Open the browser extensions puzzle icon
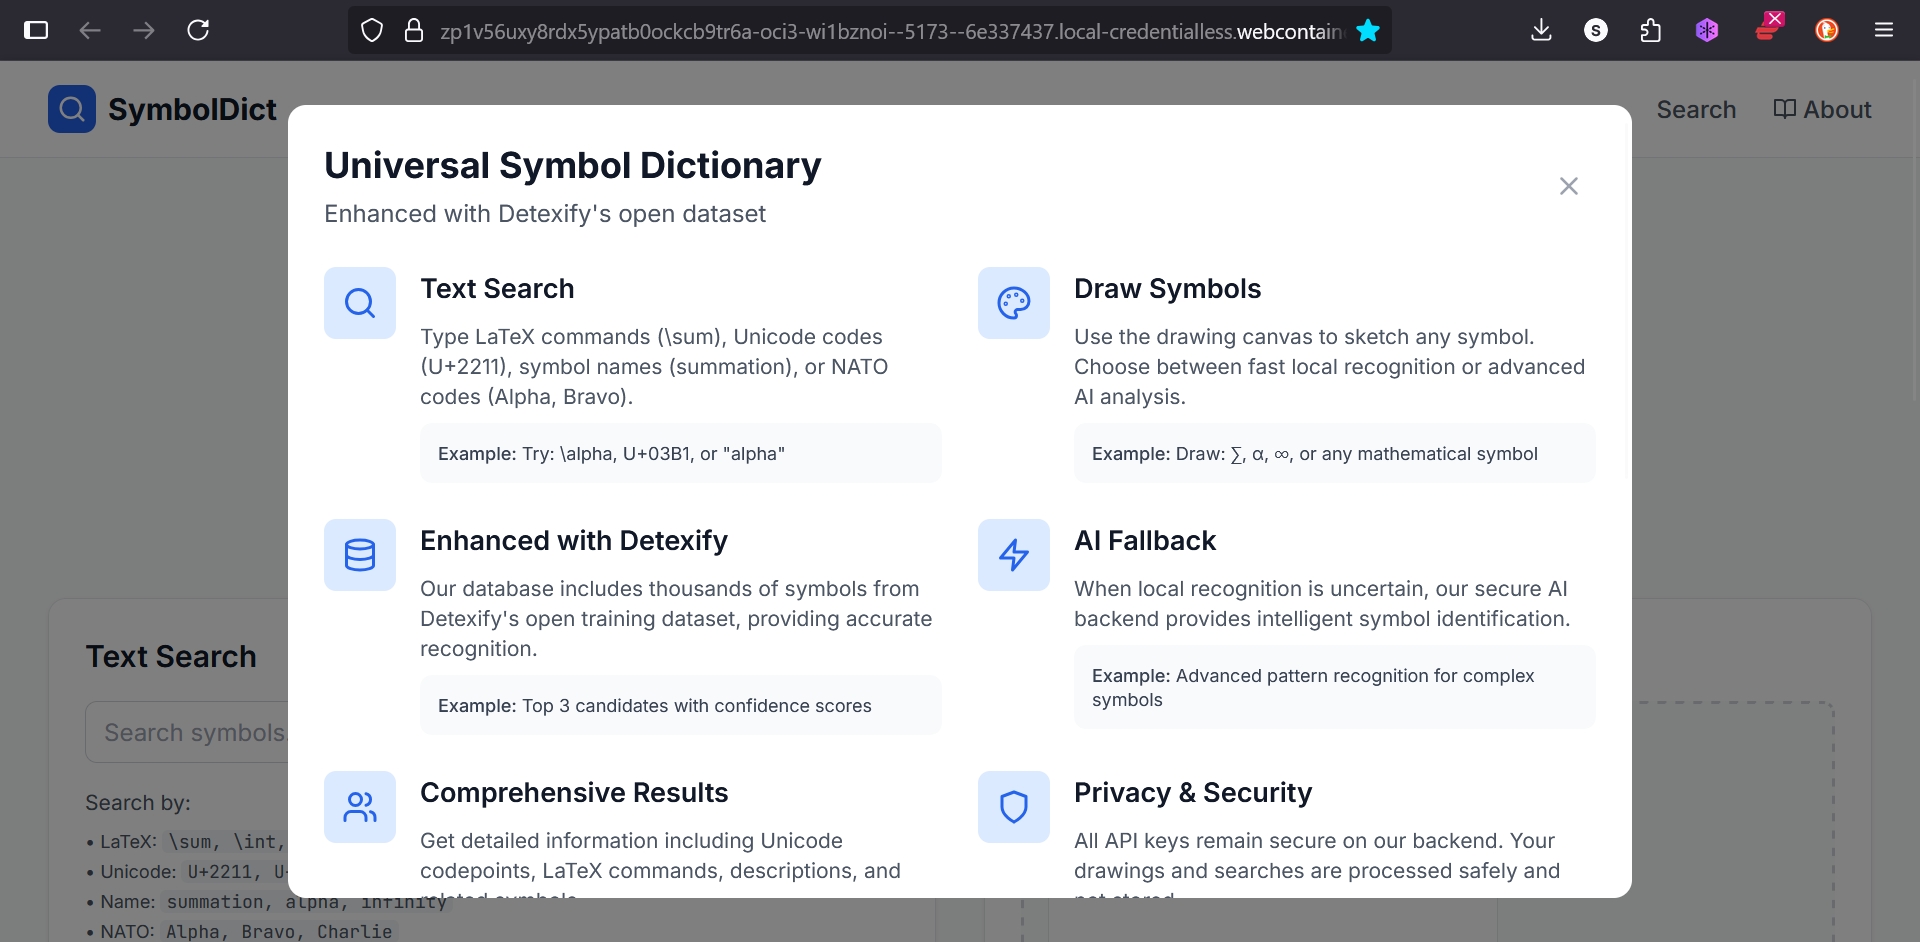This screenshot has height=942, width=1920. click(1651, 30)
